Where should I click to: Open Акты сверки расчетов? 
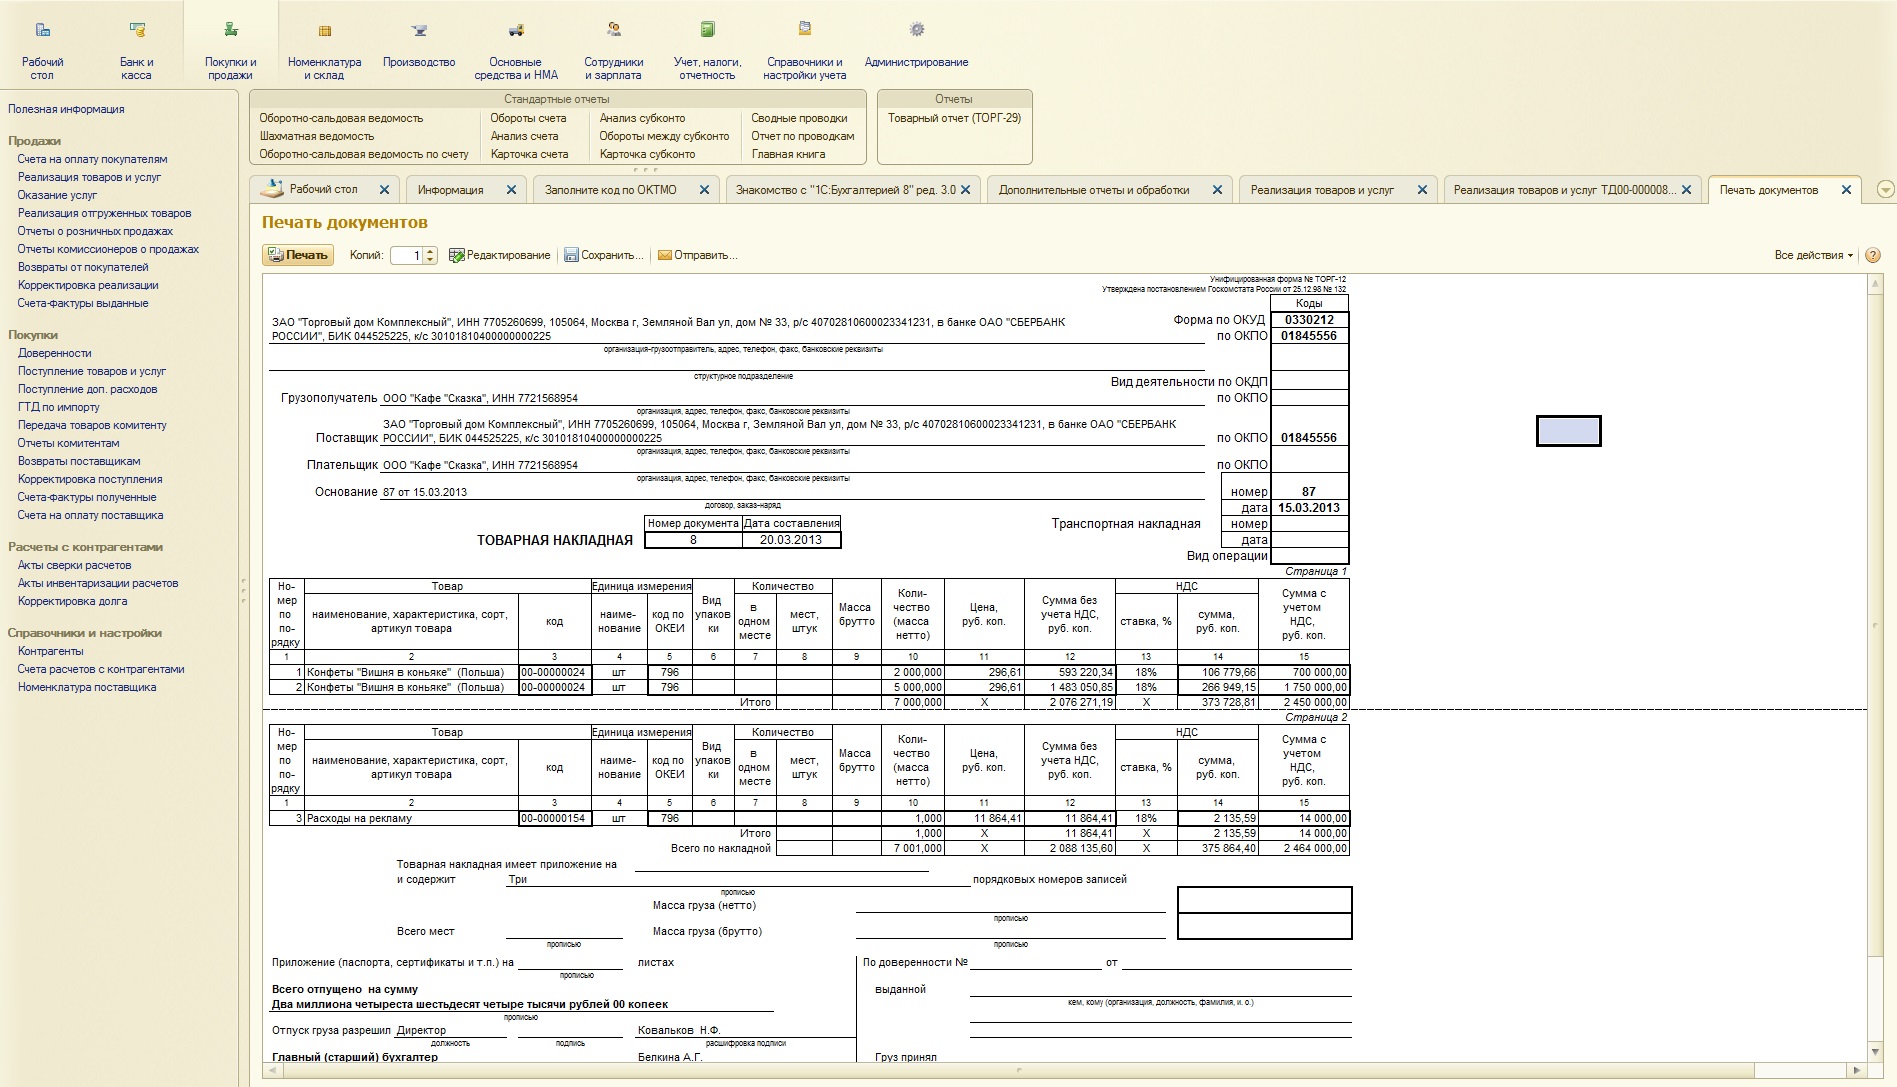coord(74,565)
